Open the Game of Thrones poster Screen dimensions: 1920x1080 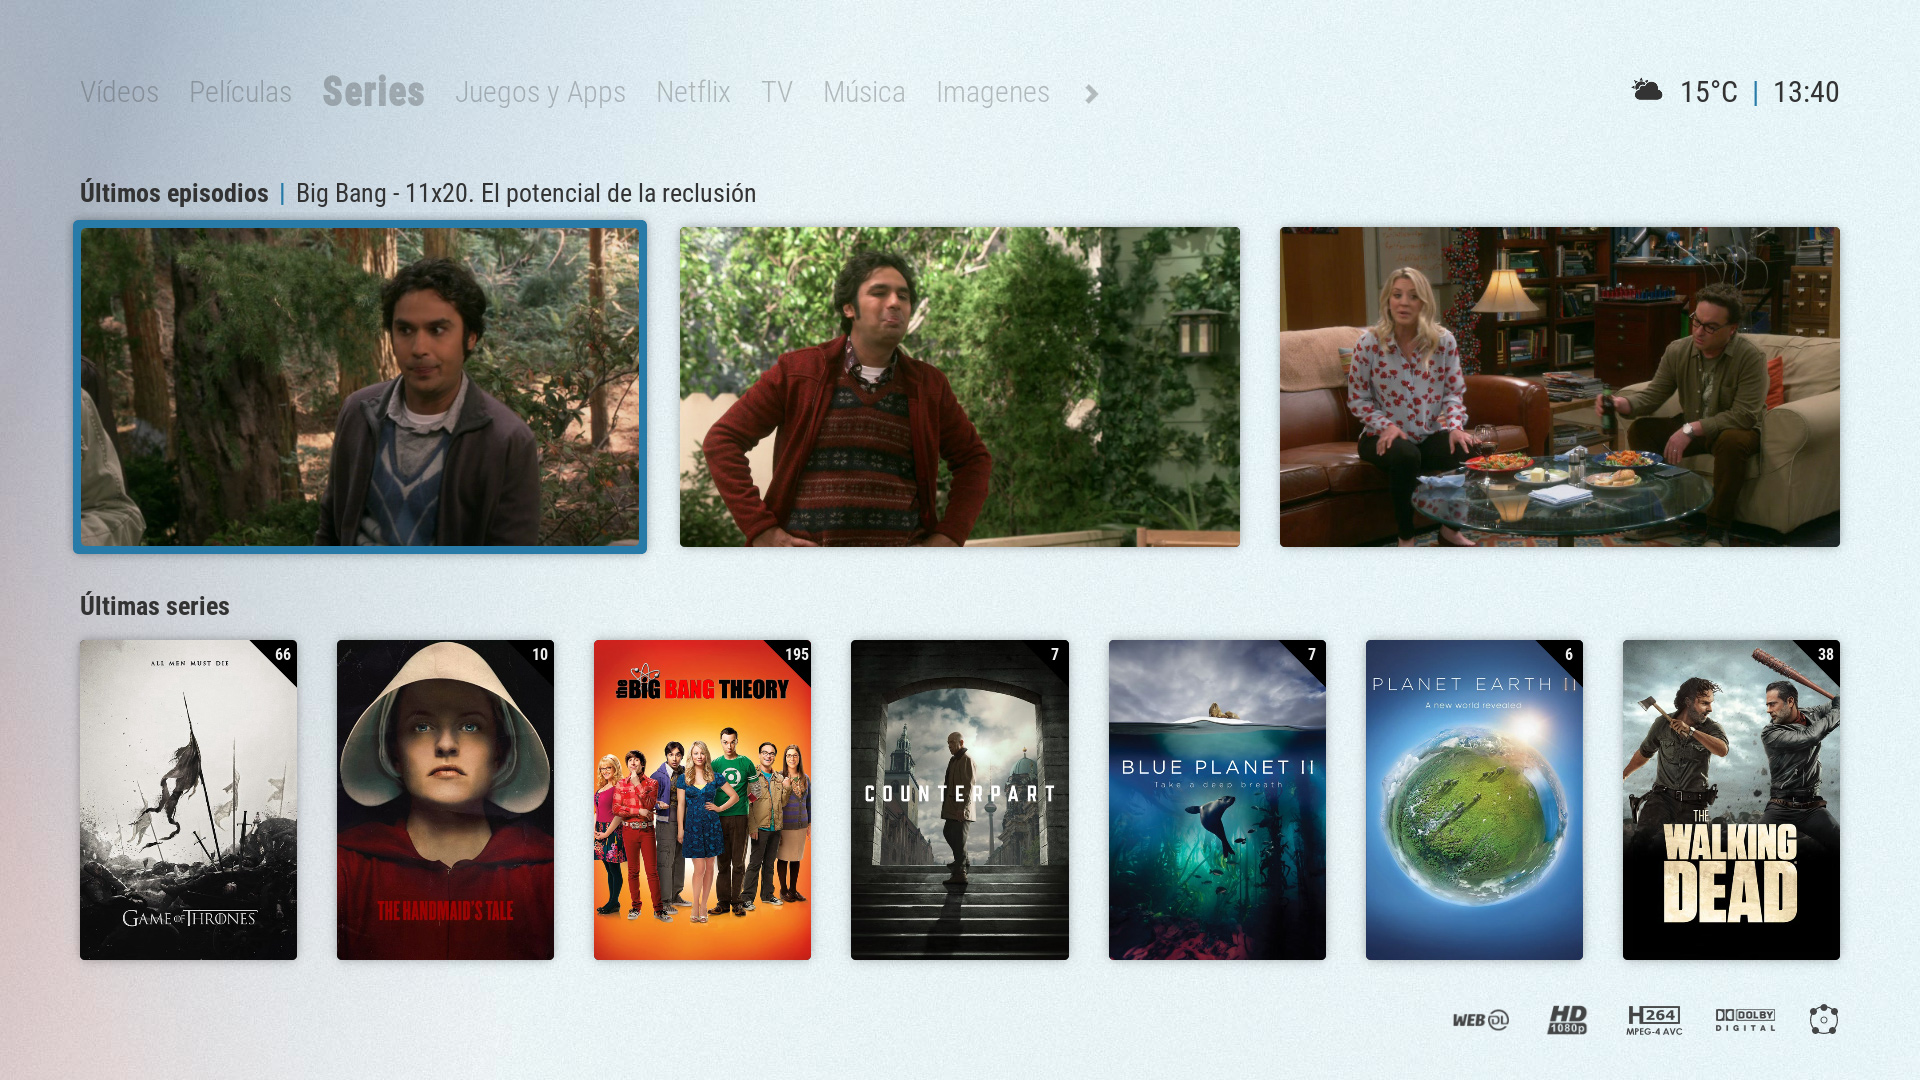point(188,800)
